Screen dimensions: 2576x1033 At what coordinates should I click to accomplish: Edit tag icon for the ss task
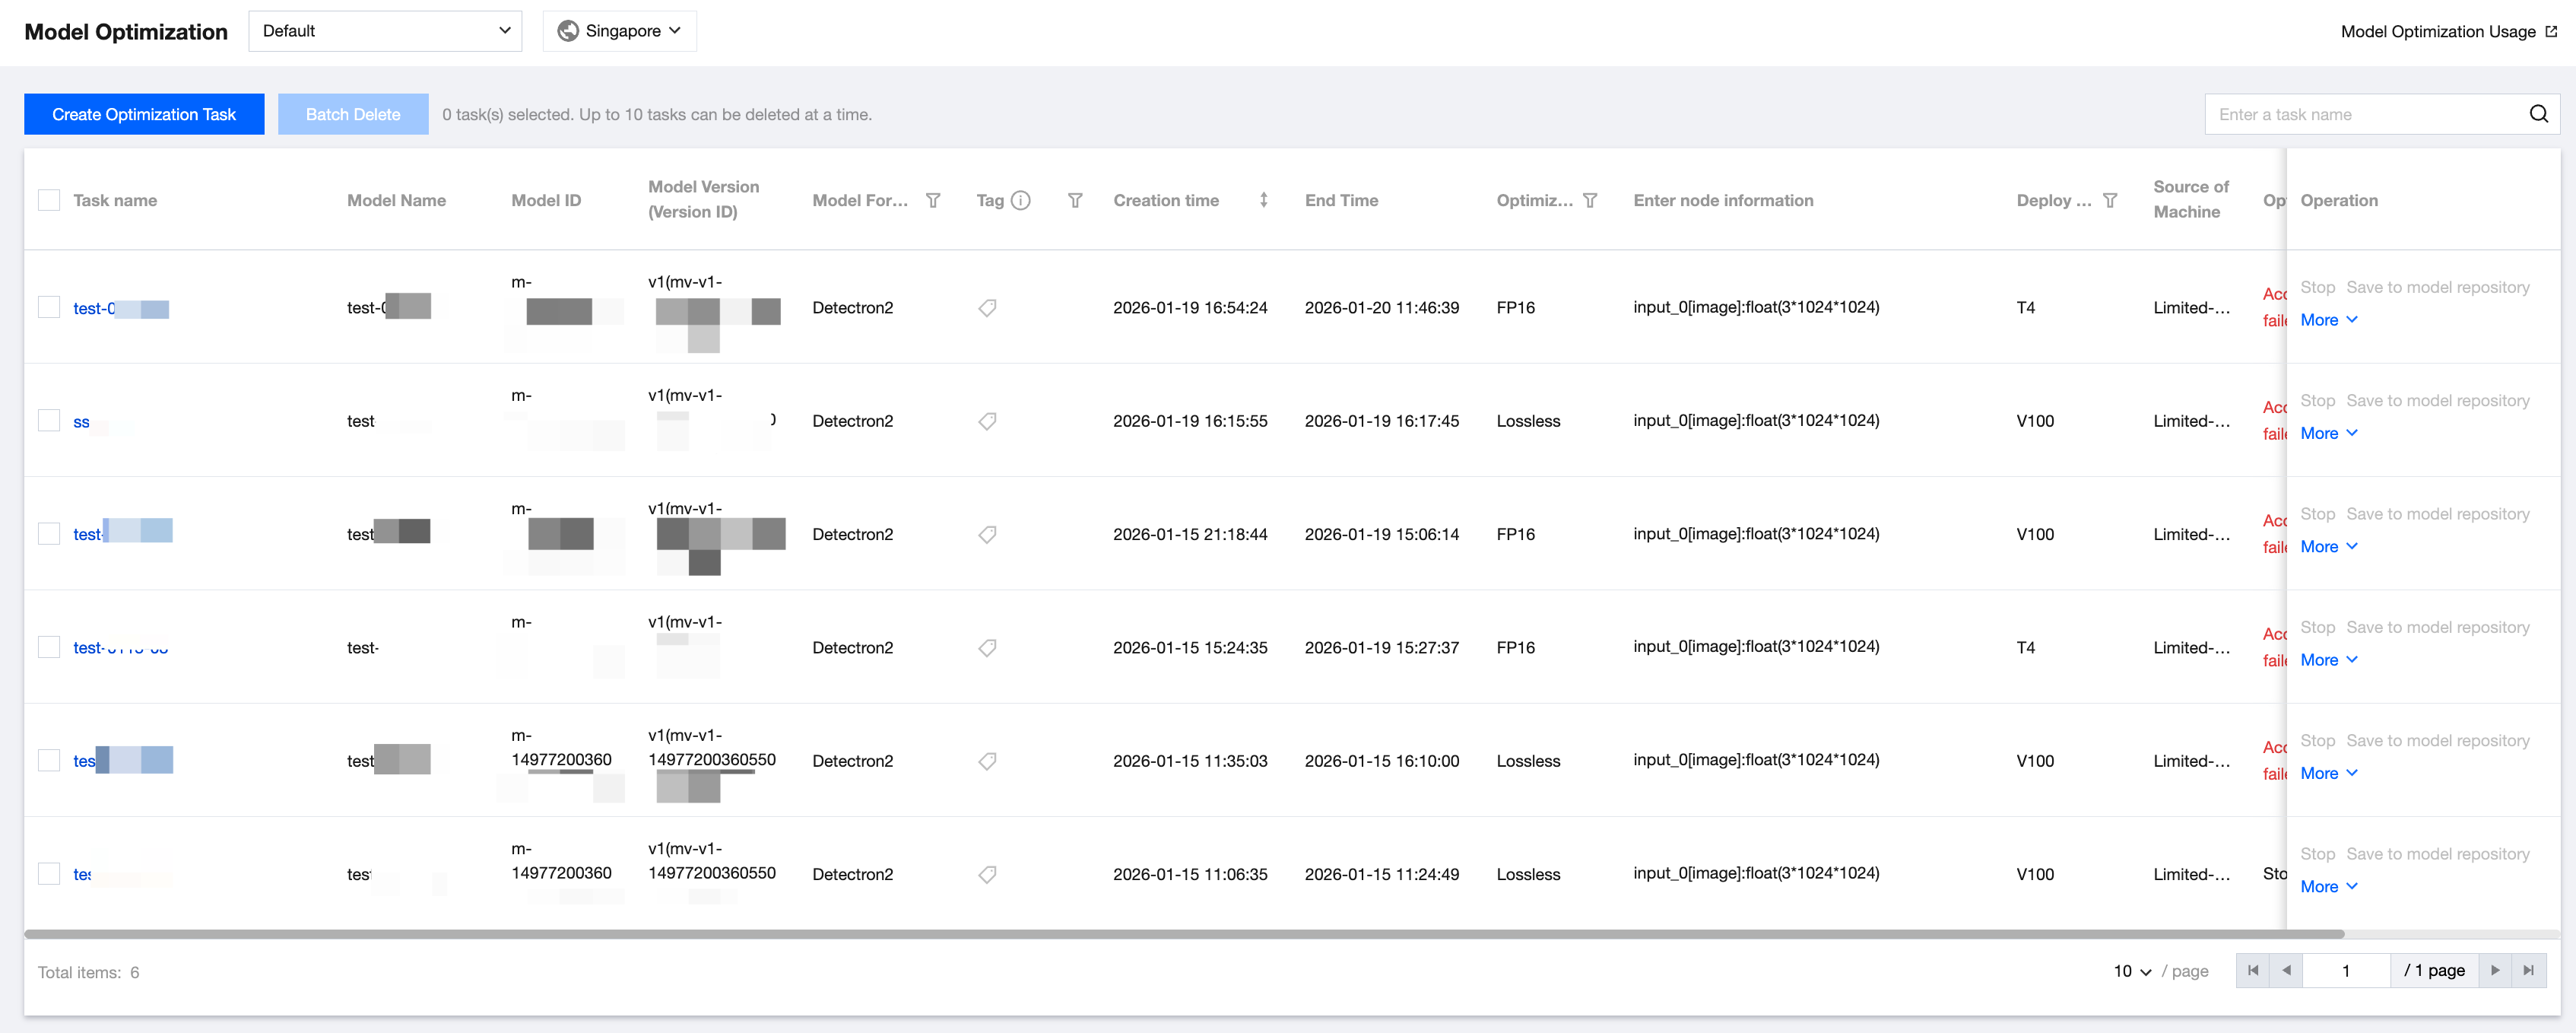click(x=987, y=421)
